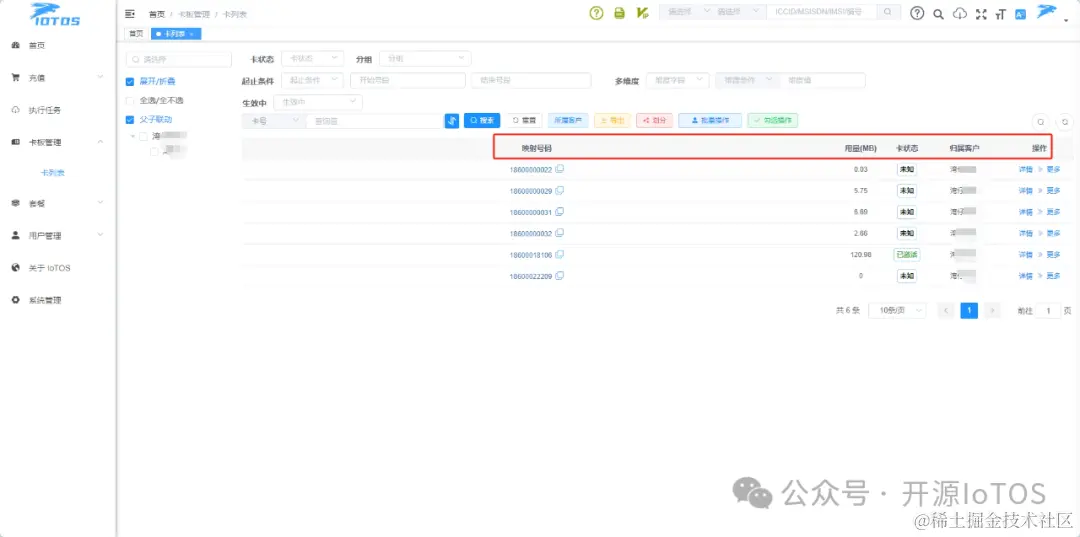Click the tree filter search input
This screenshot has height=537, width=1080.
[178, 59]
